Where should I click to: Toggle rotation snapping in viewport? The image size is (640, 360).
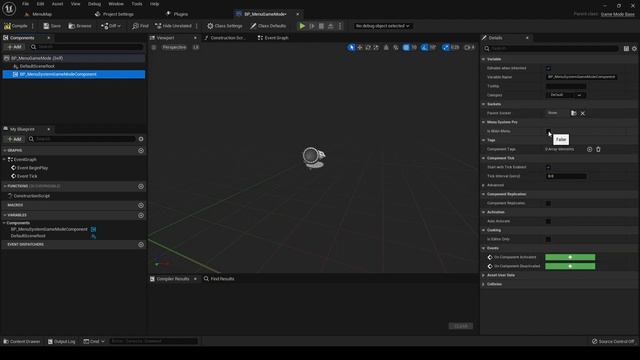pos(424,47)
